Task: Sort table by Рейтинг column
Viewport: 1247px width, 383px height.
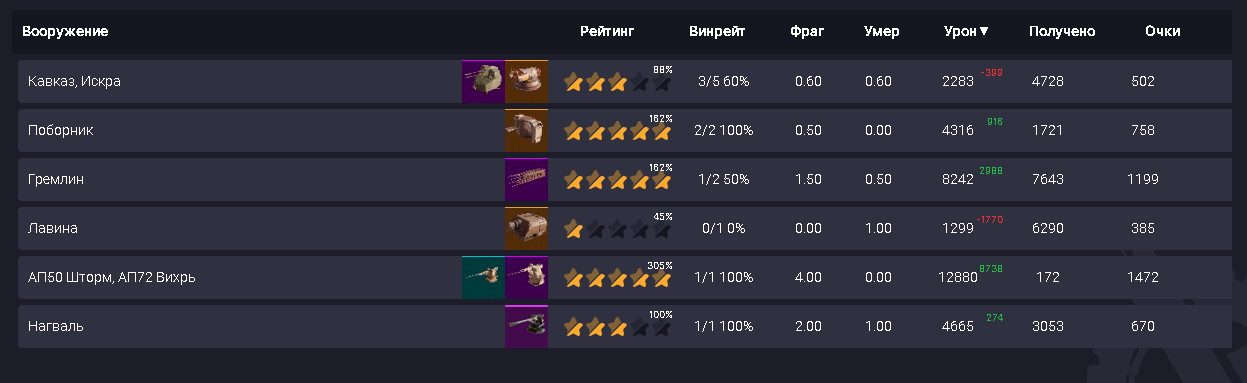Action: click(607, 31)
